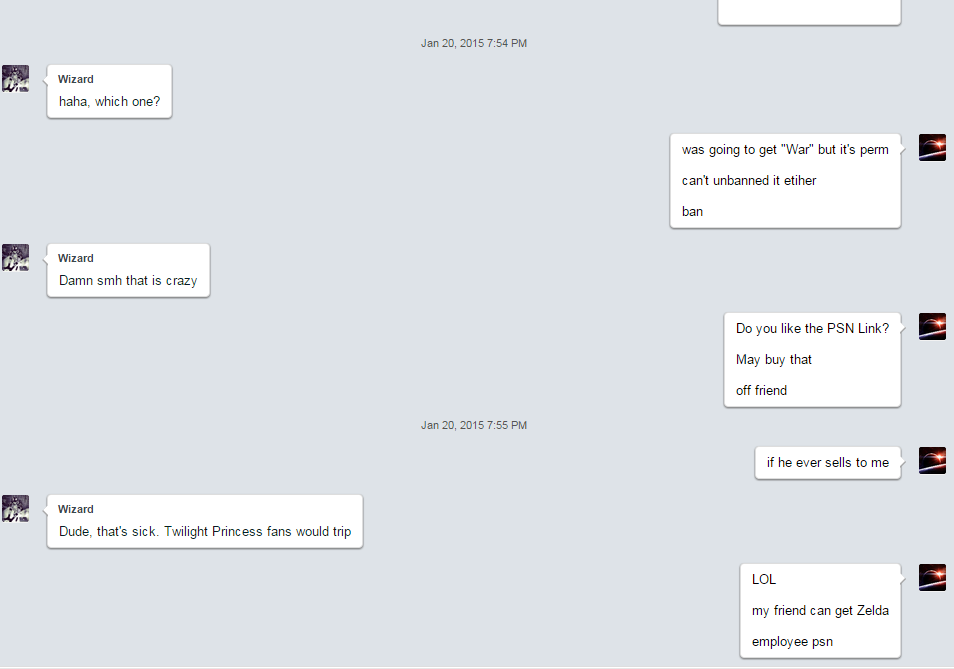Click the planet avatar beside the 'War' message

(x=932, y=147)
